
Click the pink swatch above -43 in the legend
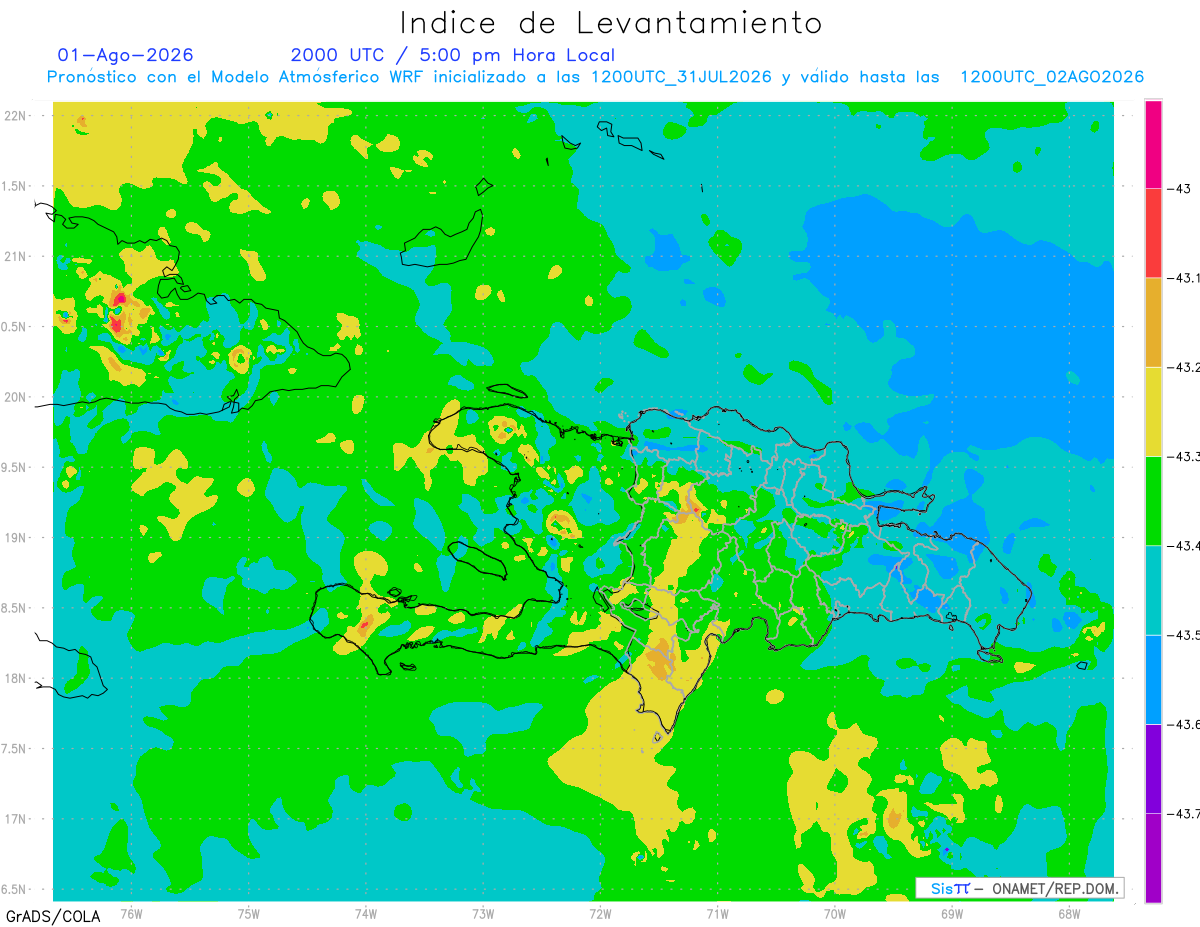[1153, 144]
